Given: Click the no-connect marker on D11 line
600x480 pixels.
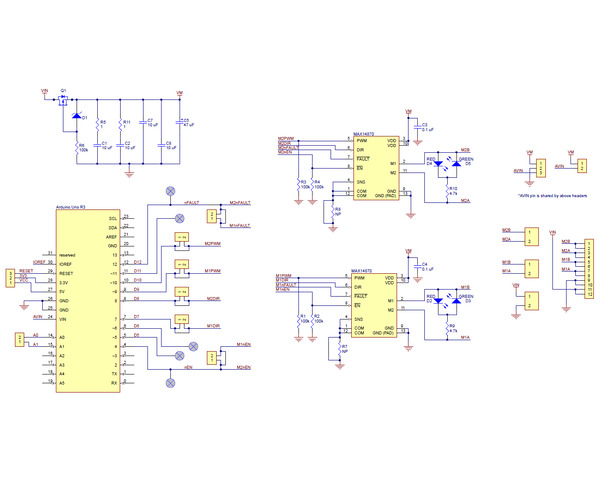Looking at the screenshot, I should click(179, 219).
